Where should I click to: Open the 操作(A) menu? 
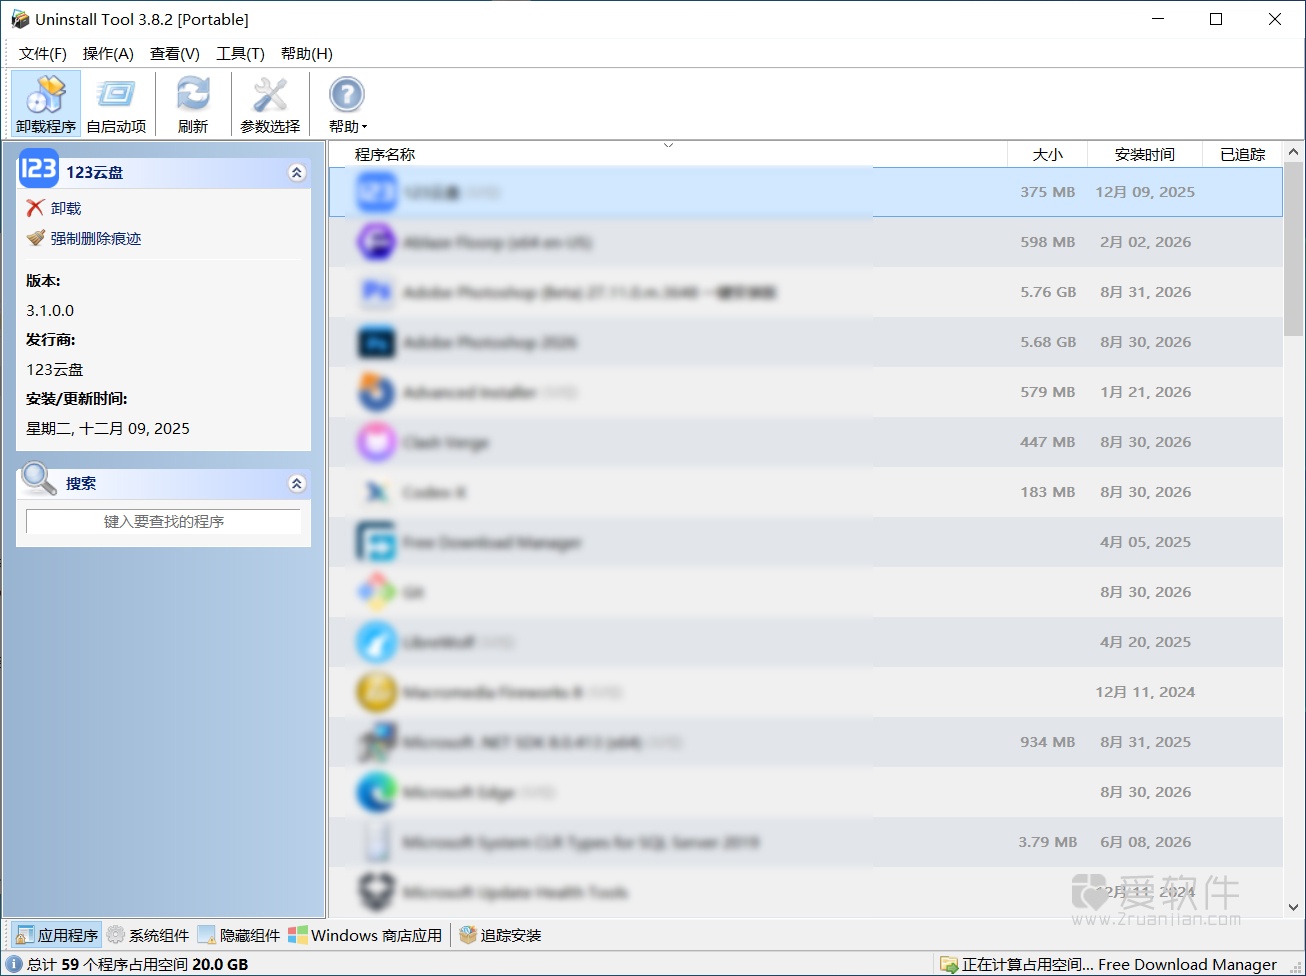pos(108,54)
